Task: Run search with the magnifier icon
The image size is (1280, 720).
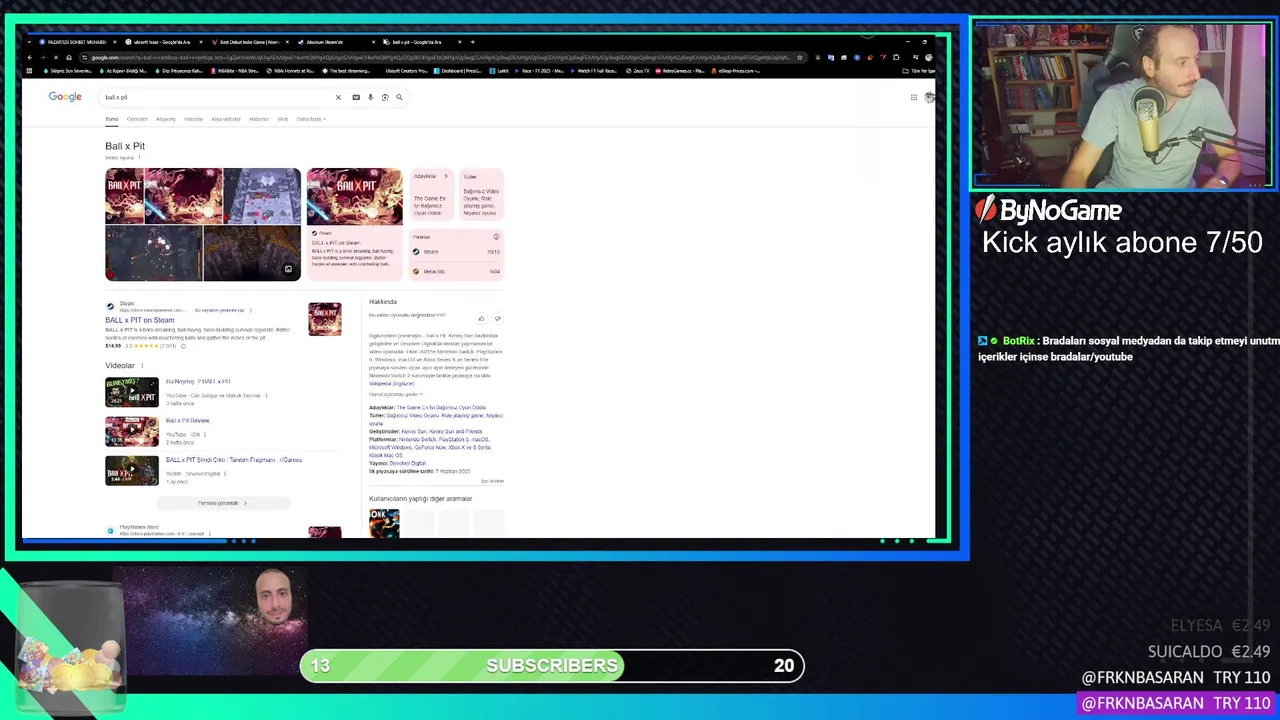Action: 399,97
